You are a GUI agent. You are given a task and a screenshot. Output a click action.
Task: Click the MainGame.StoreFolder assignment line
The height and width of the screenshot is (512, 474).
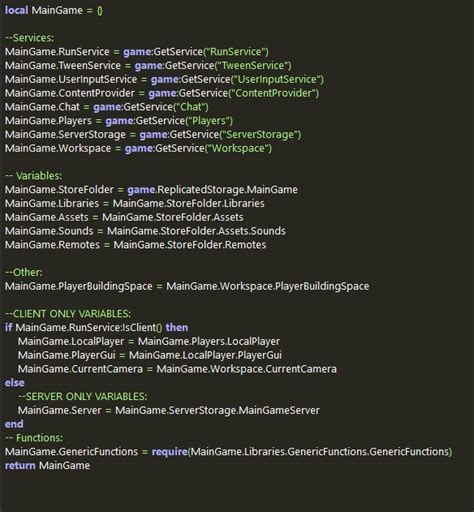tap(151, 190)
